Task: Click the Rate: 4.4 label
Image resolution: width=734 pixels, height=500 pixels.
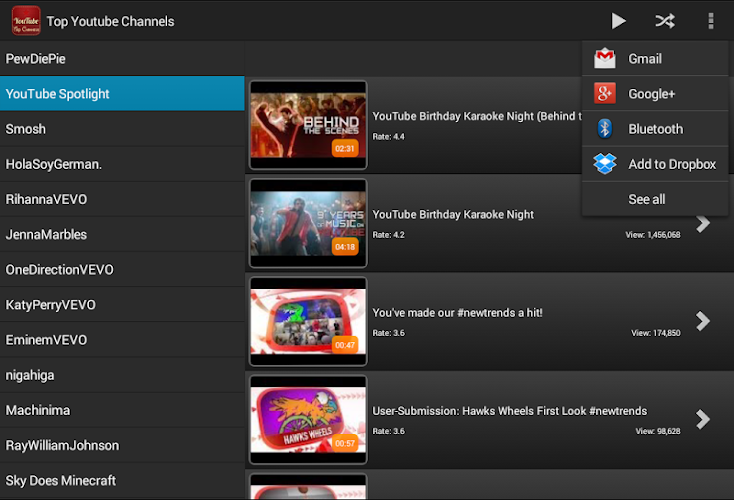Action: (389, 137)
